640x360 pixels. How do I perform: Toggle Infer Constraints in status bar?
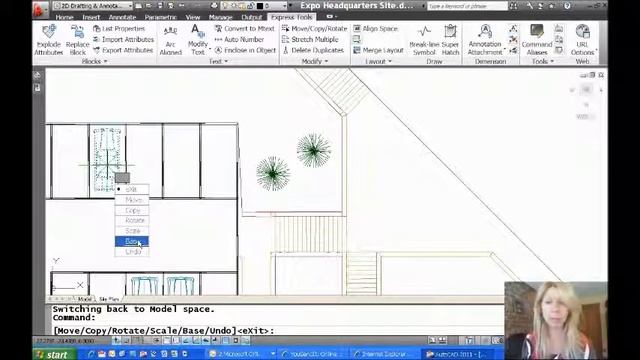(x=117, y=340)
